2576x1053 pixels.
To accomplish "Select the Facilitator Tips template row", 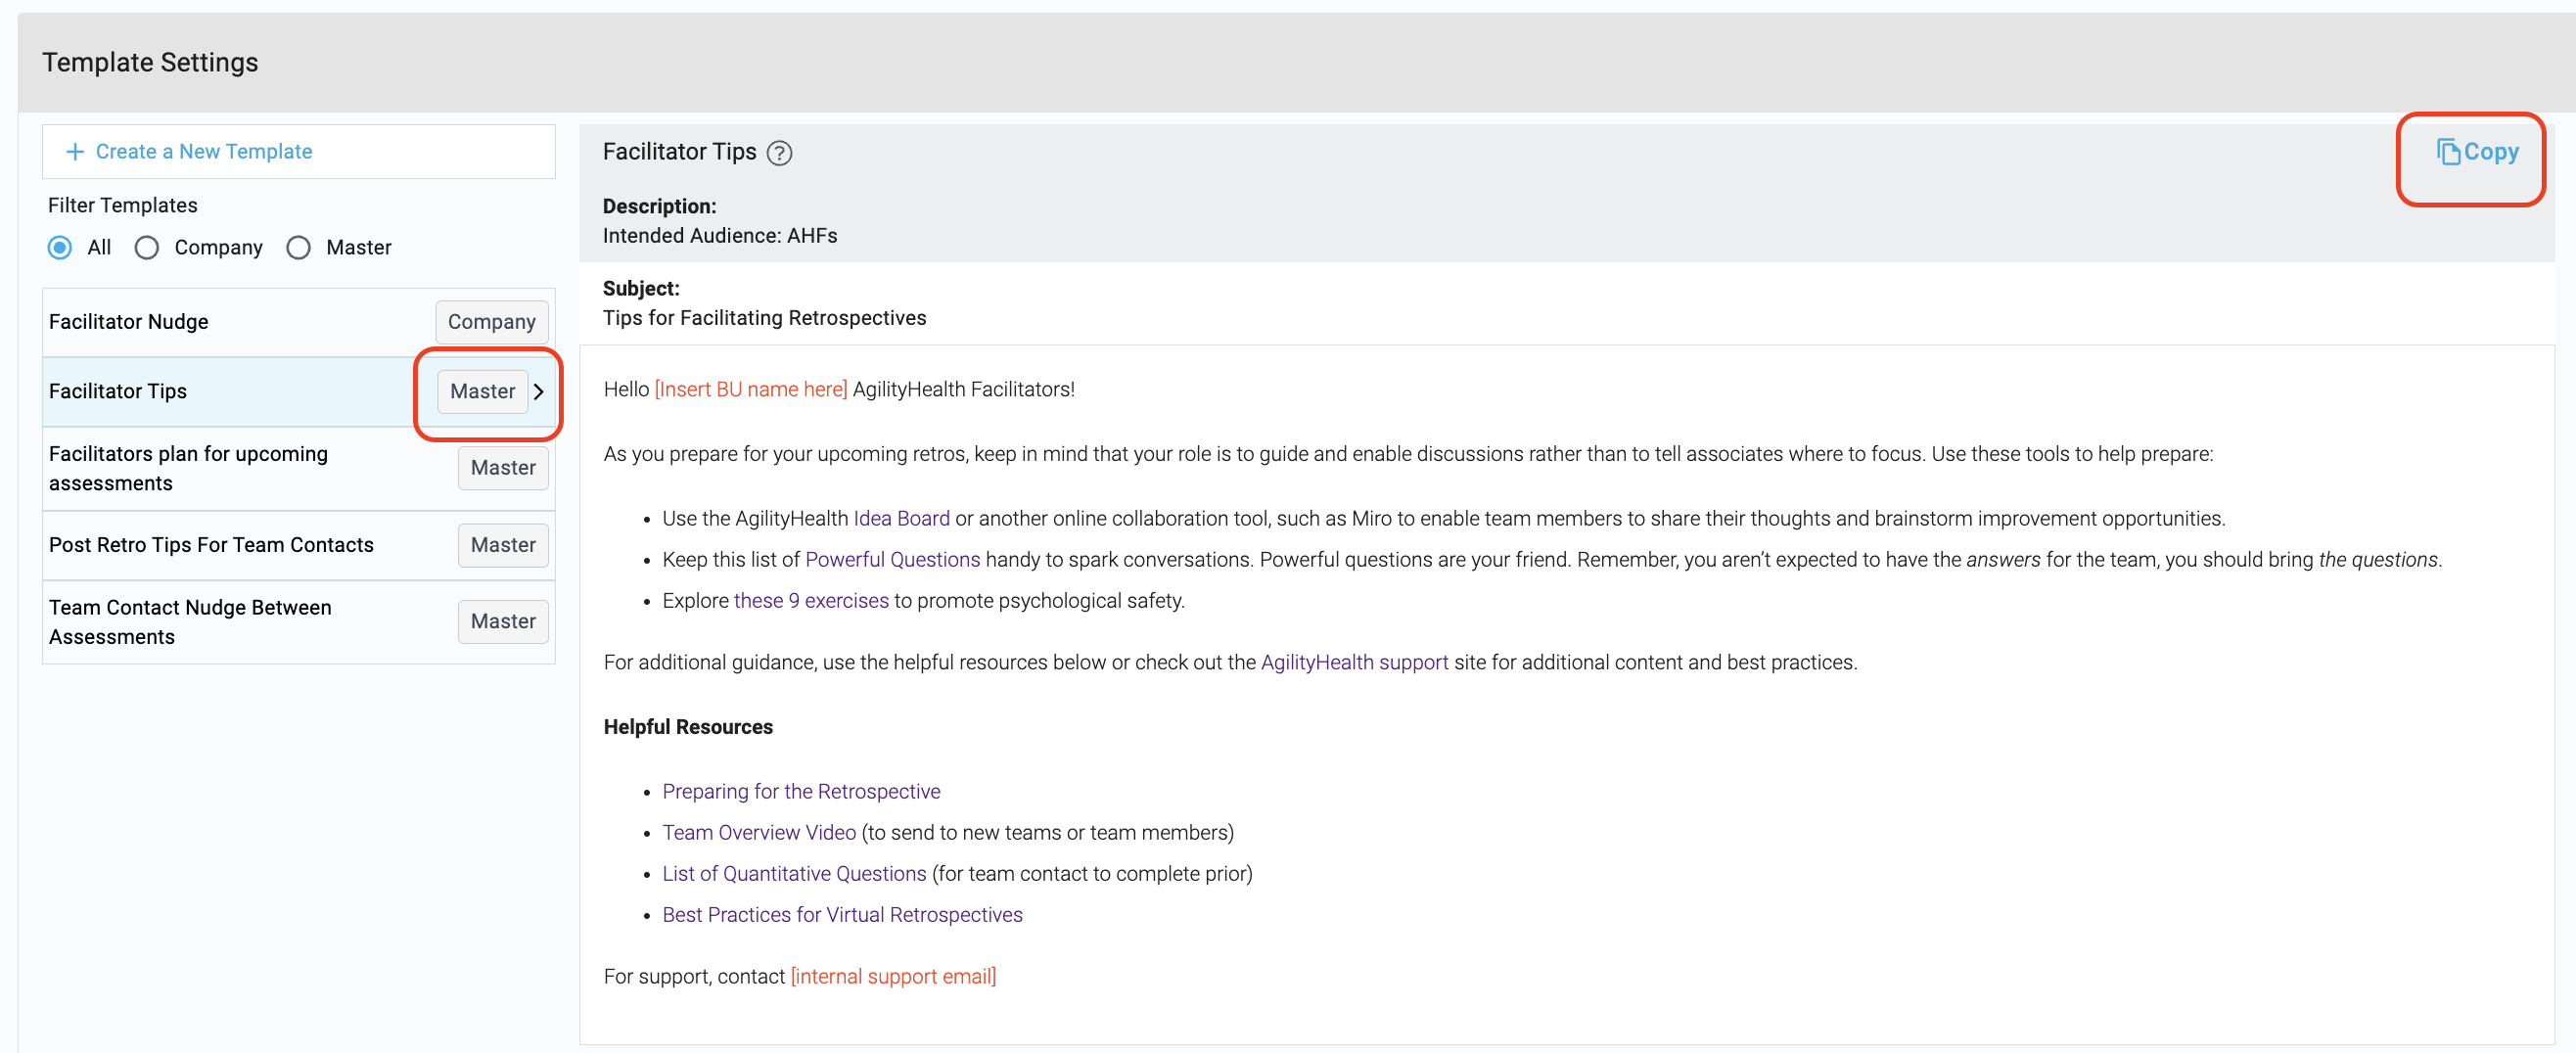I will pos(298,392).
